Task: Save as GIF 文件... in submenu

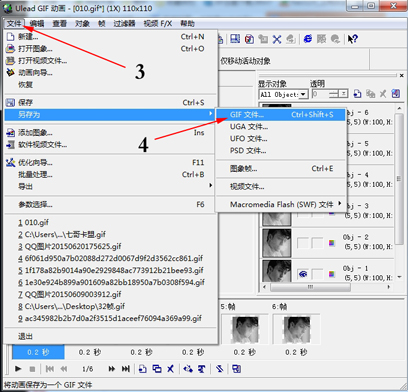Action: [281, 115]
